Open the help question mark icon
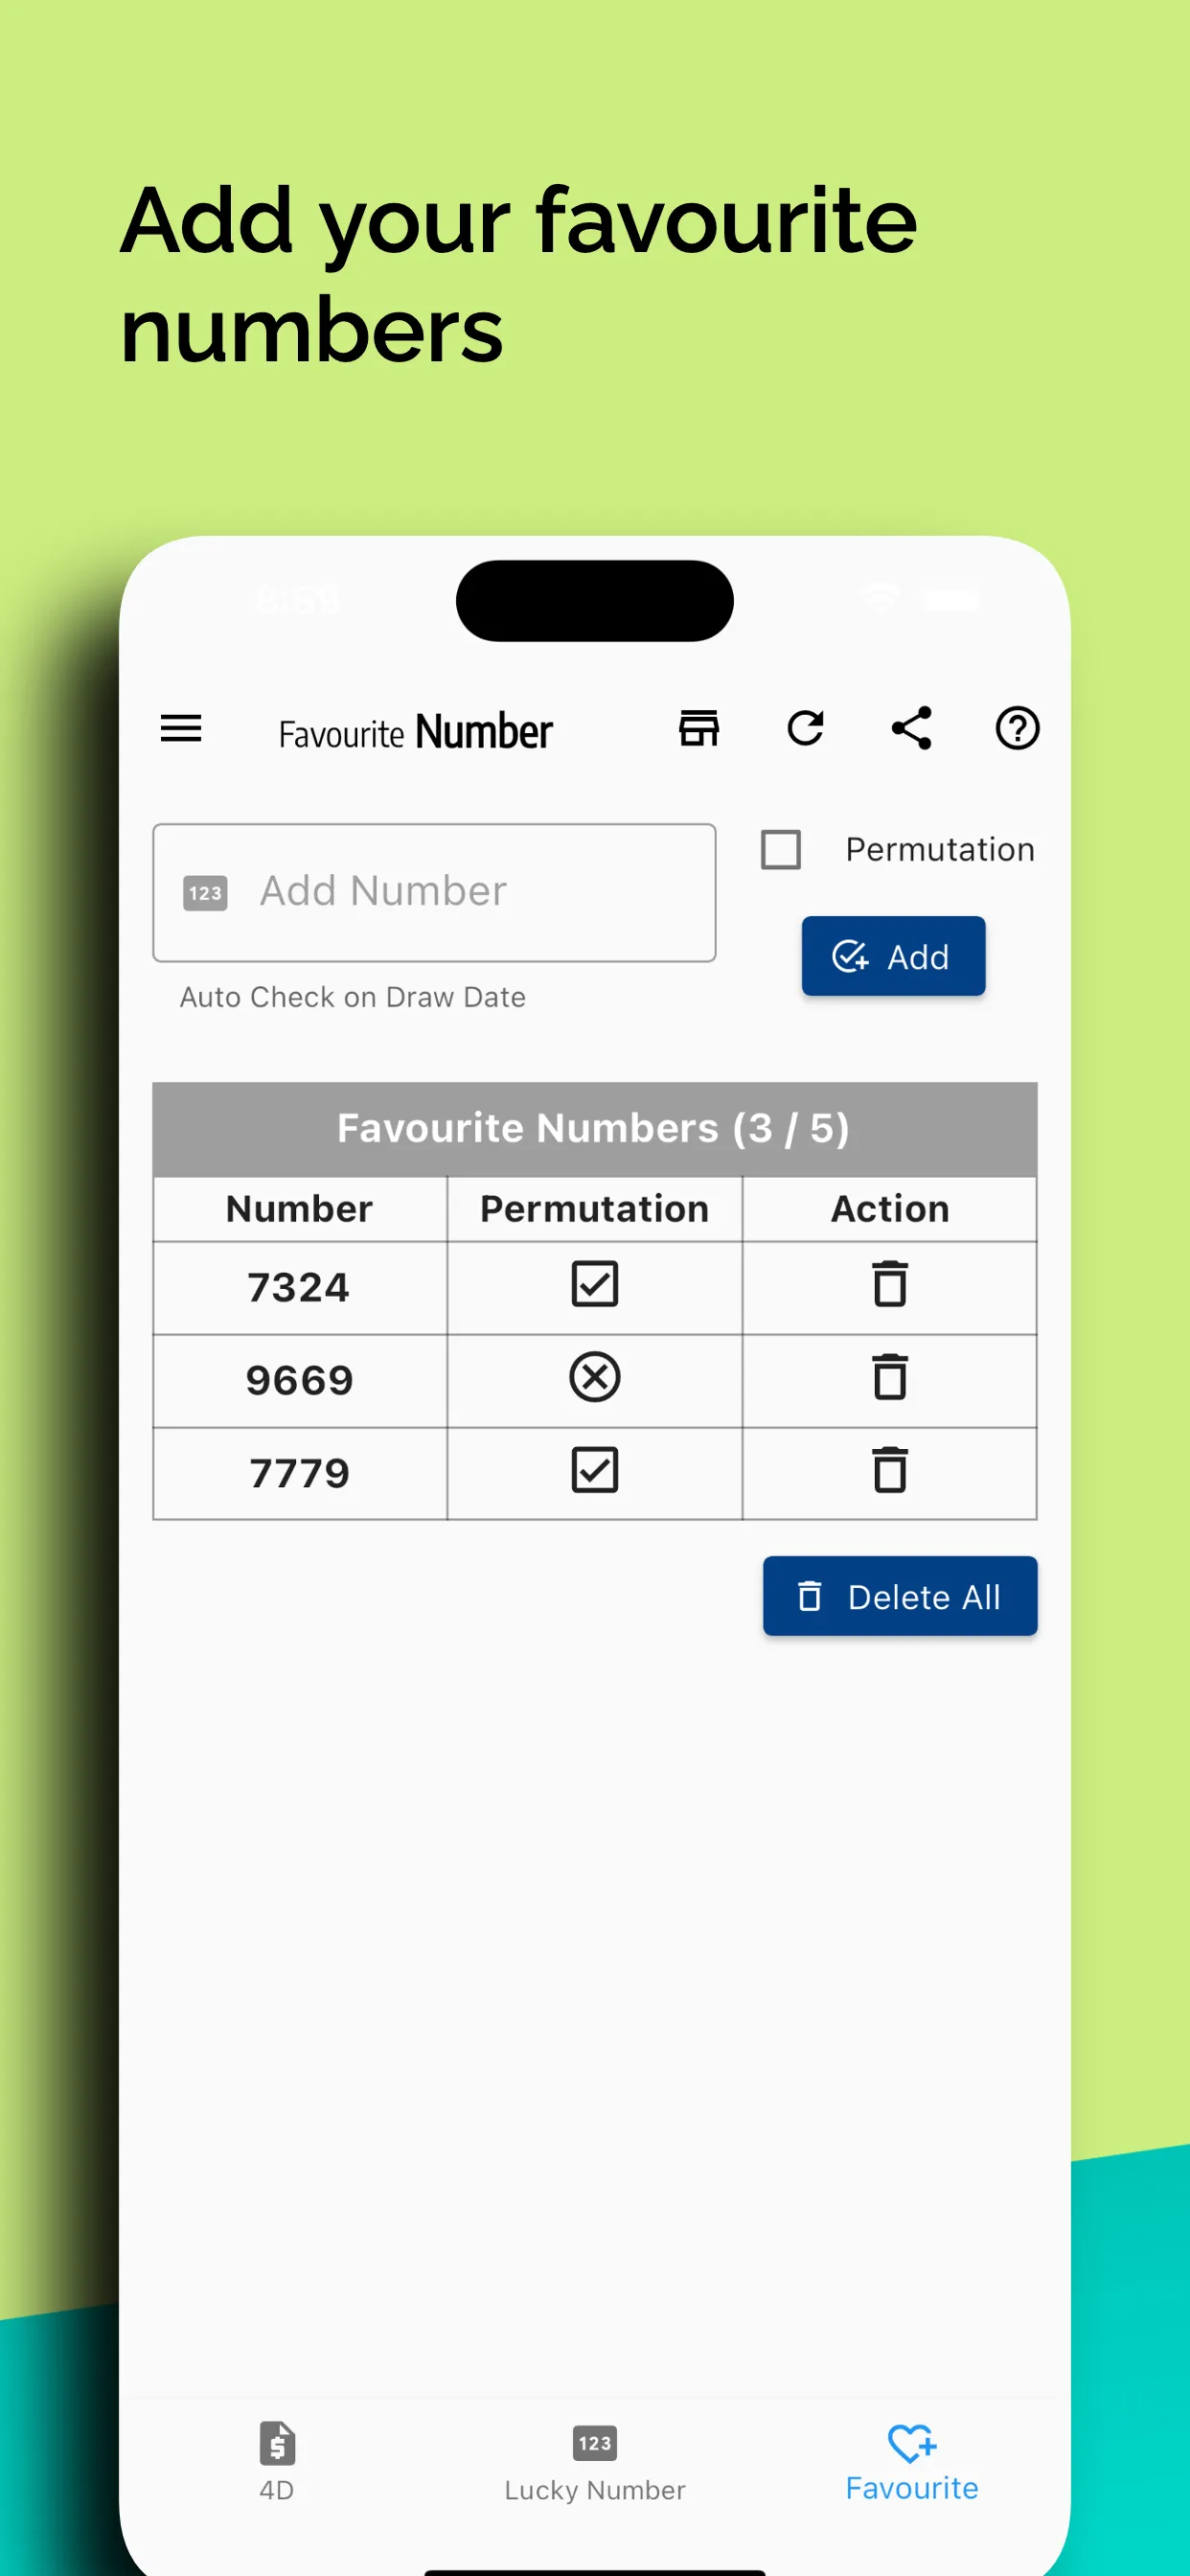The height and width of the screenshot is (2576, 1190). pyautogui.click(x=1017, y=728)
